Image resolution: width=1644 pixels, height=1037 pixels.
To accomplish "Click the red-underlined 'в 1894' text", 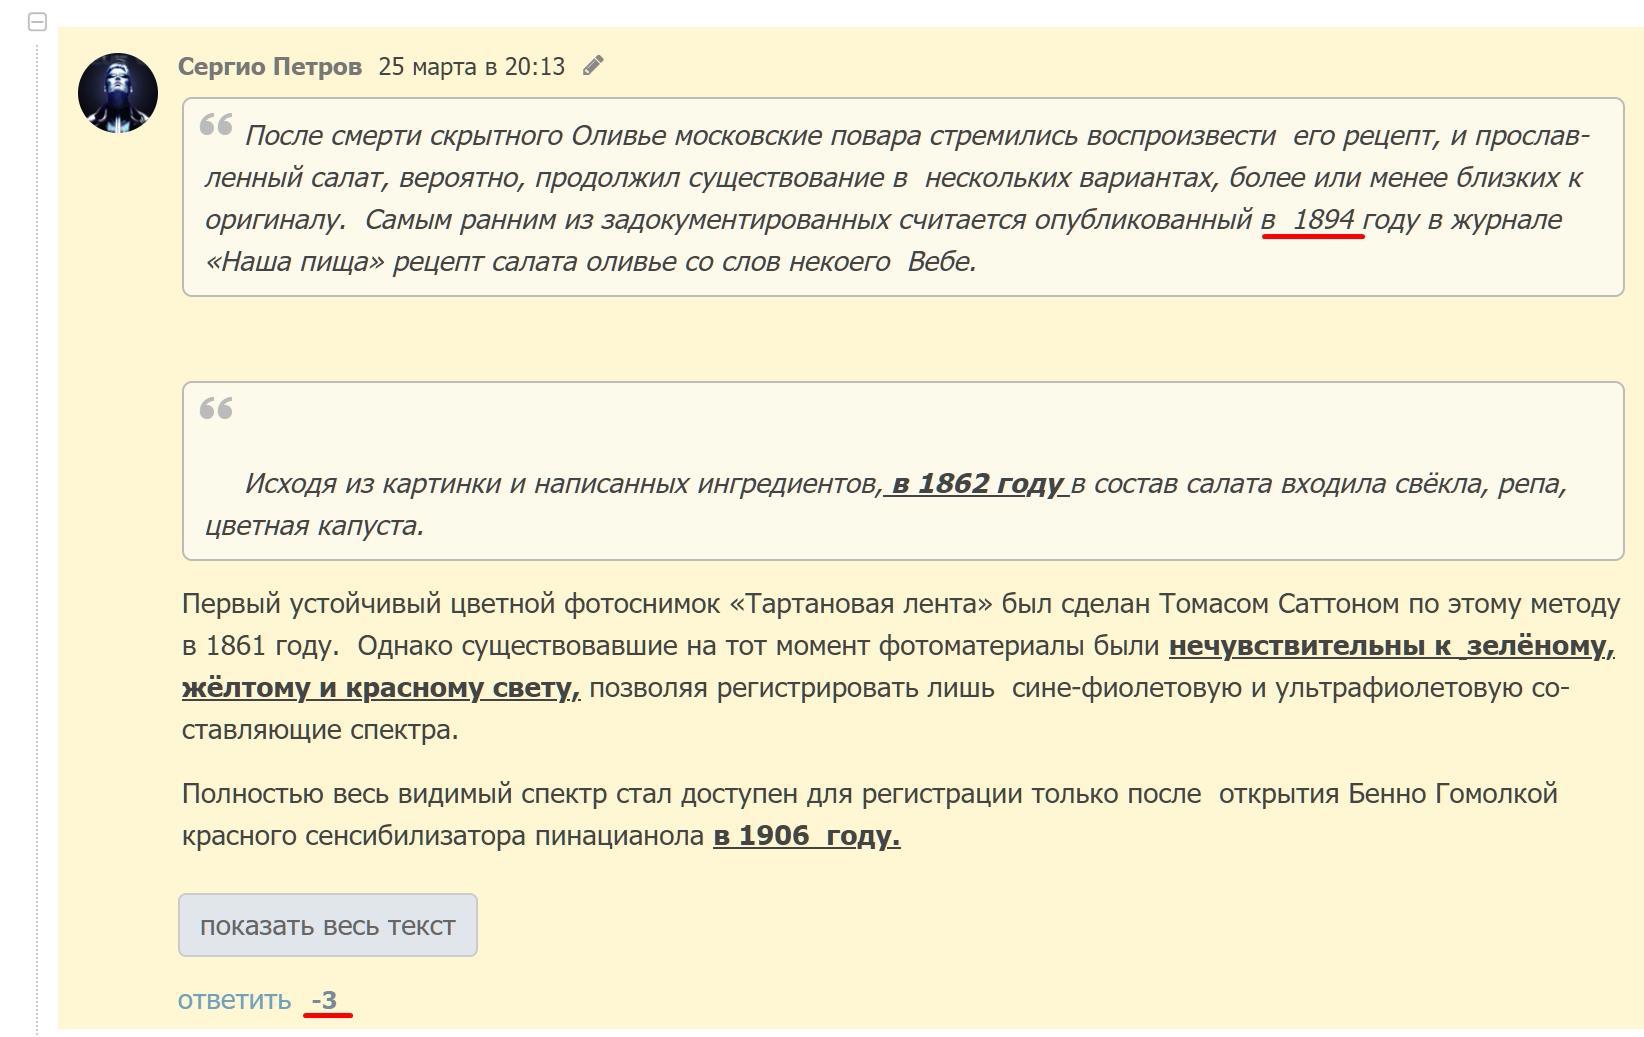I will click(x=1312, y=220).
